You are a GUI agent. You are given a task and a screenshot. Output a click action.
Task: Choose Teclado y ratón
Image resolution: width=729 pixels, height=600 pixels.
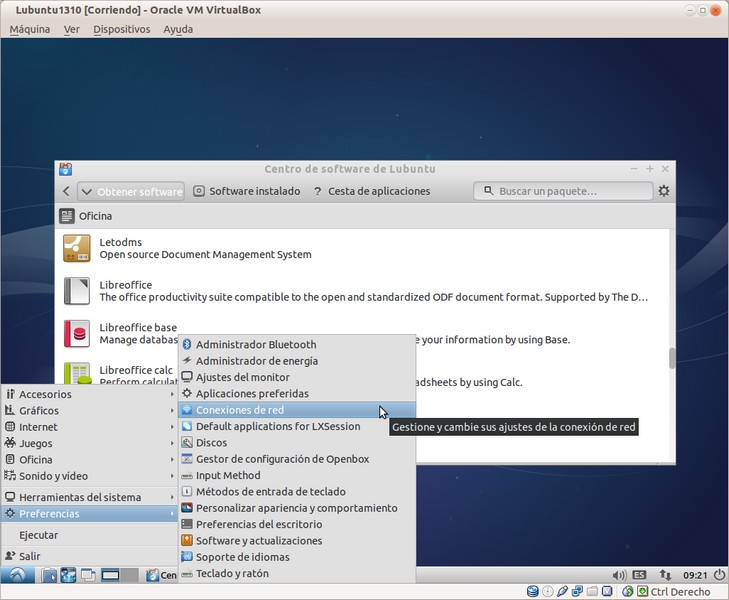pyautogui.click(x=297, y=573)
